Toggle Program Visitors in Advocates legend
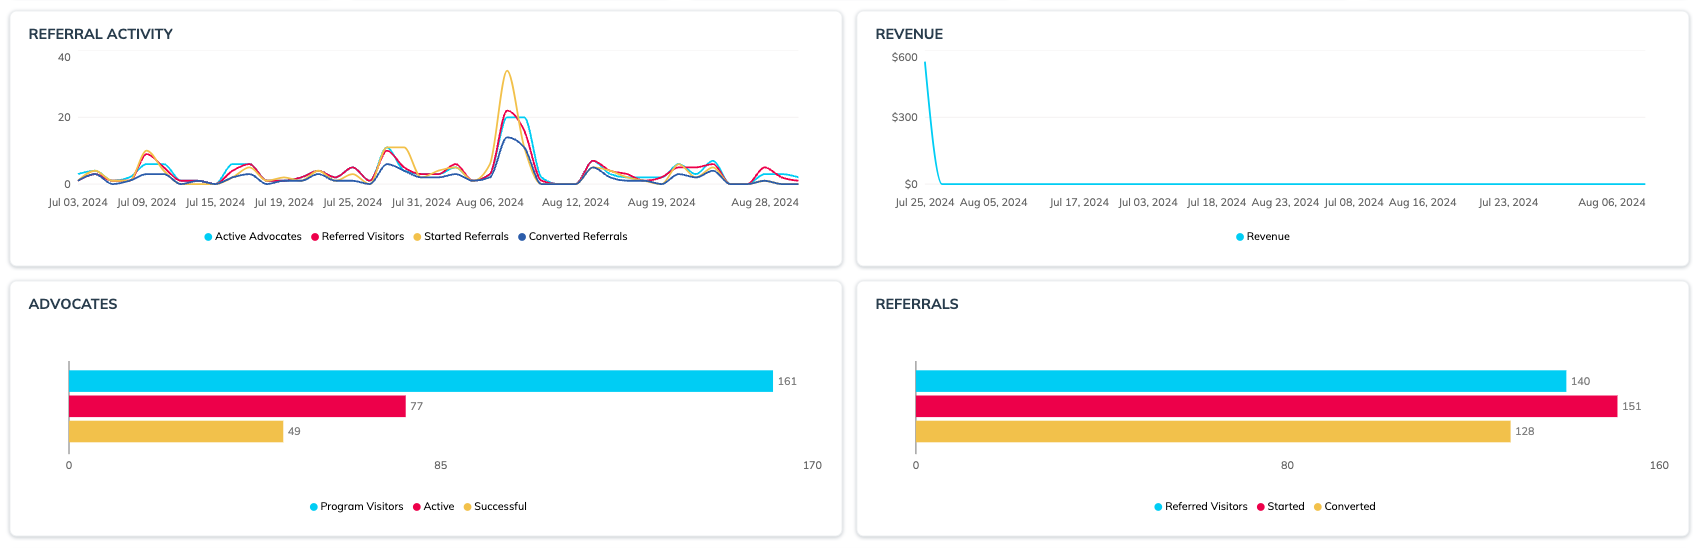This screenshot has height=548, width=1704. pos(357,507)
